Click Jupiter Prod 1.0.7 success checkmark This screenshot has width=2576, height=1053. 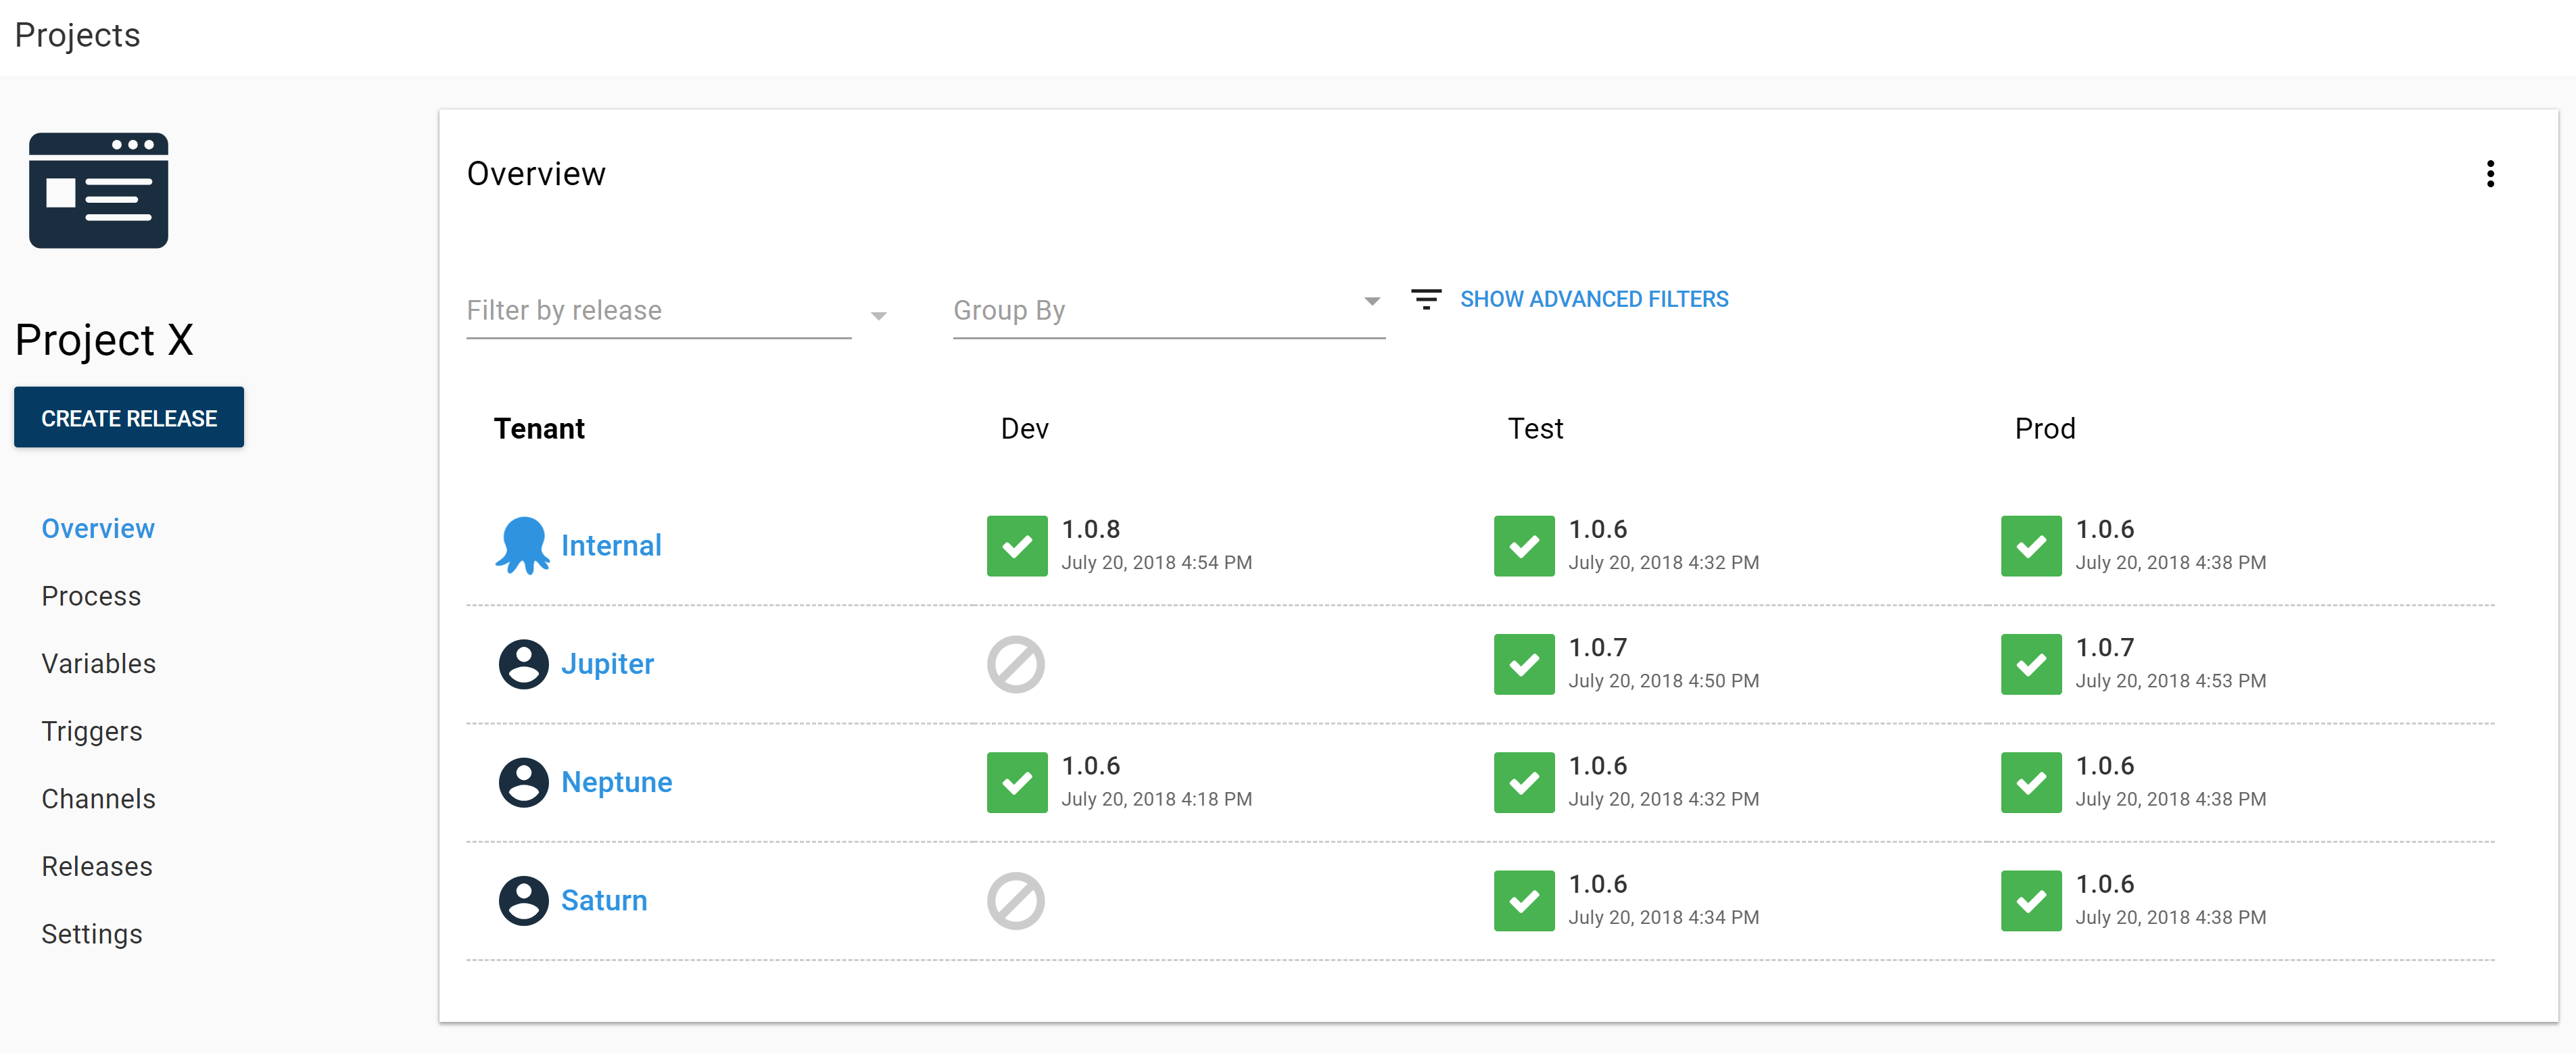tap(2030, 664)
